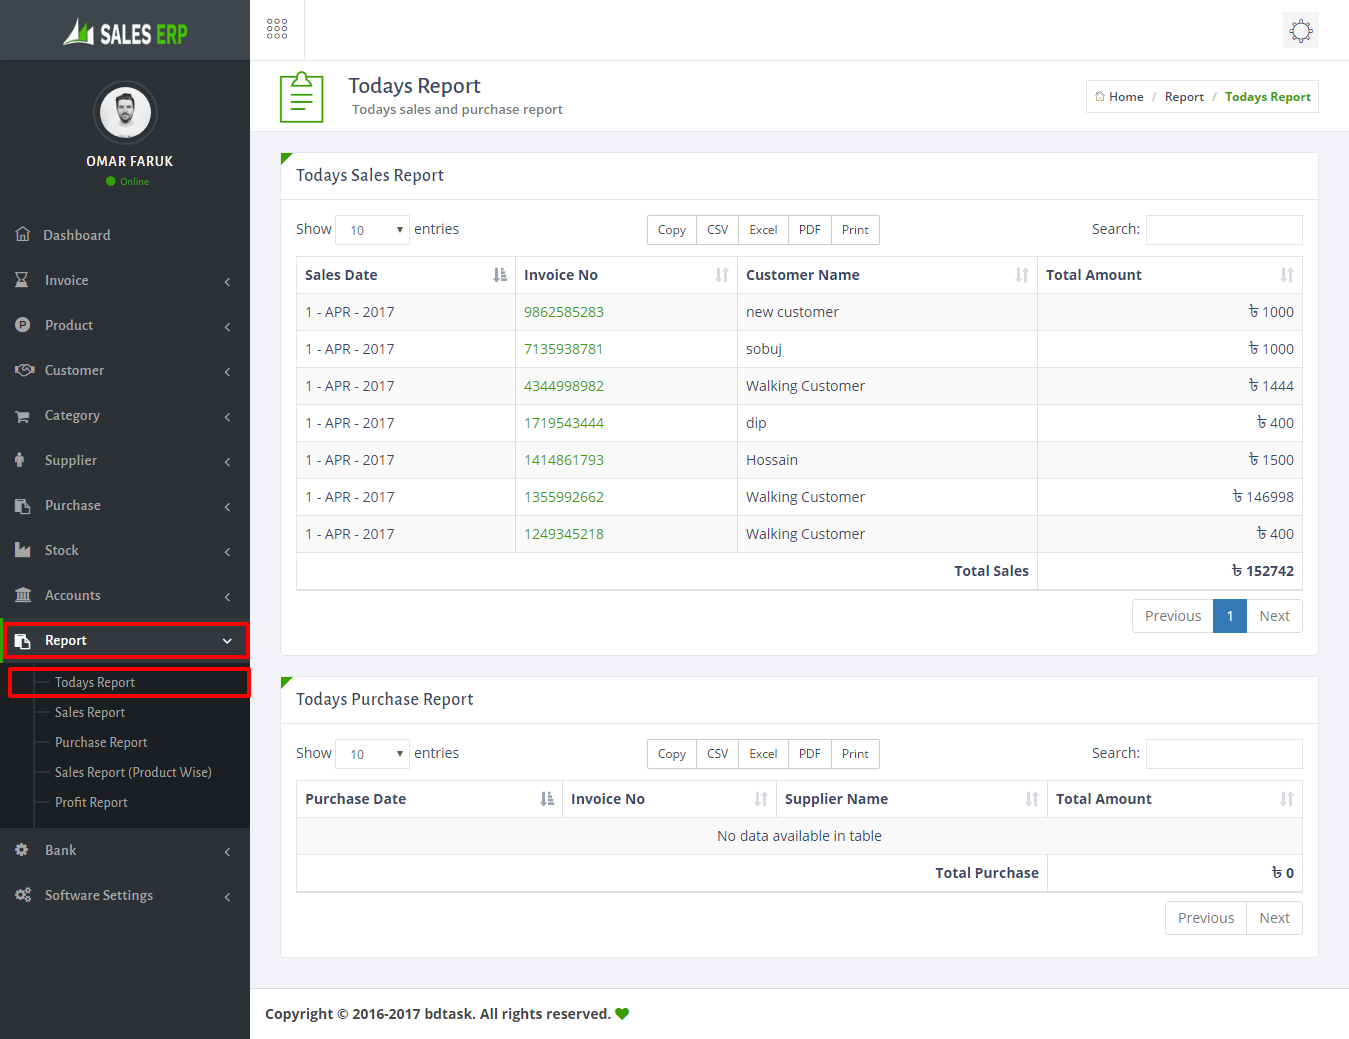Image resolution: width=1349 pixels, height=1039 pixels.
Task: Select Sales Report (Product Wise) submenu item
Action: point(133,772)
